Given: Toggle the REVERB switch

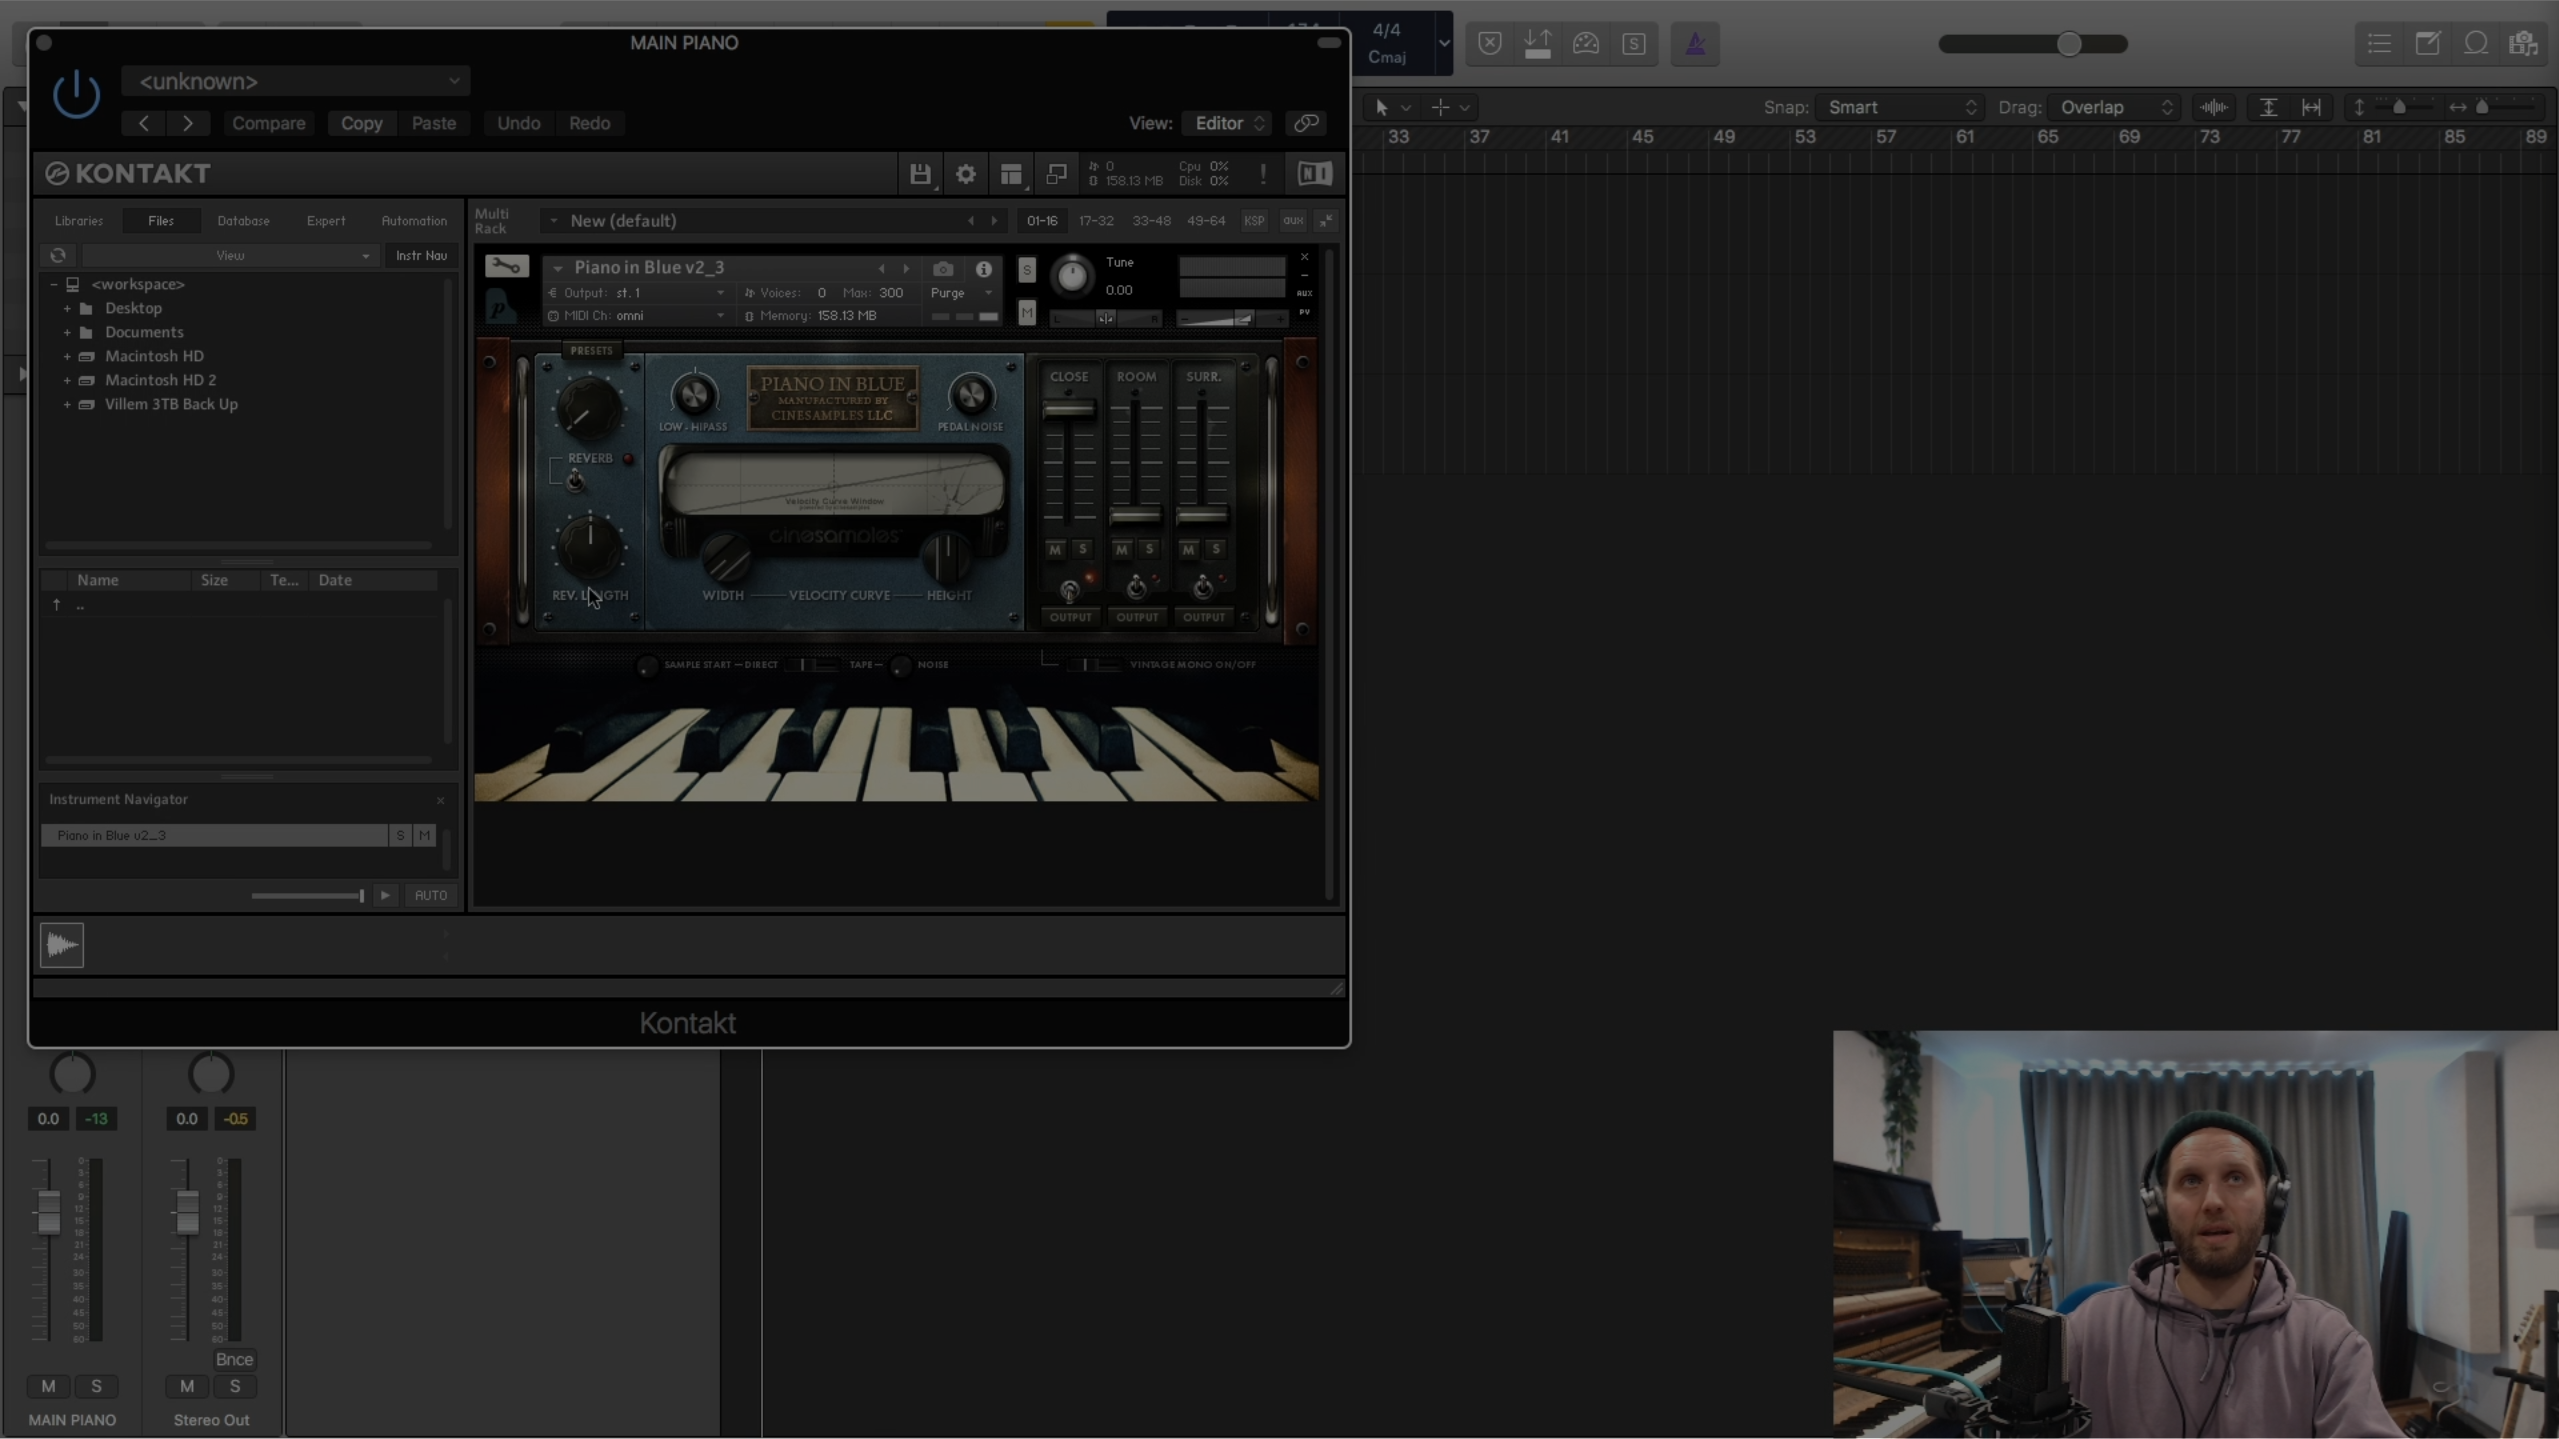Looking at the screenshot, I should 574,480.
